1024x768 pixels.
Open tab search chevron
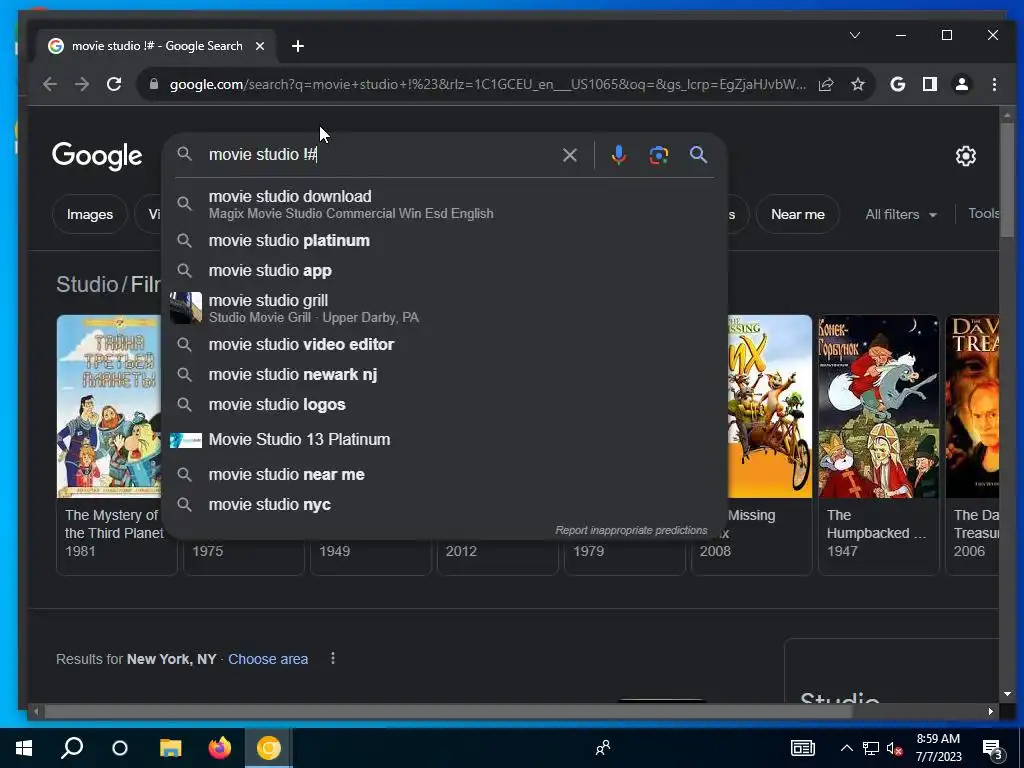click(855, 35)
